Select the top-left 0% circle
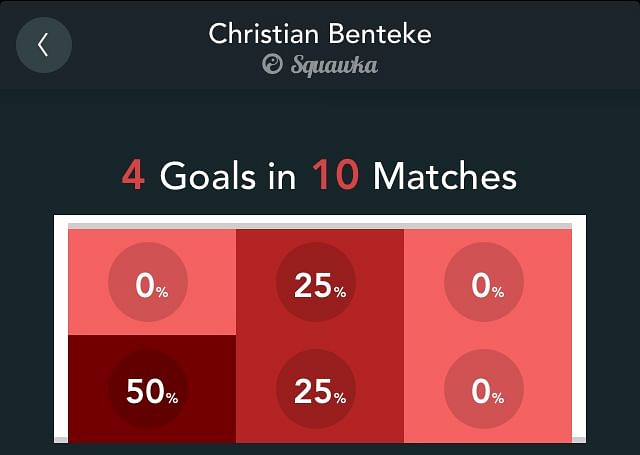Screen dimensions: 640x455 tap(148, 282)
